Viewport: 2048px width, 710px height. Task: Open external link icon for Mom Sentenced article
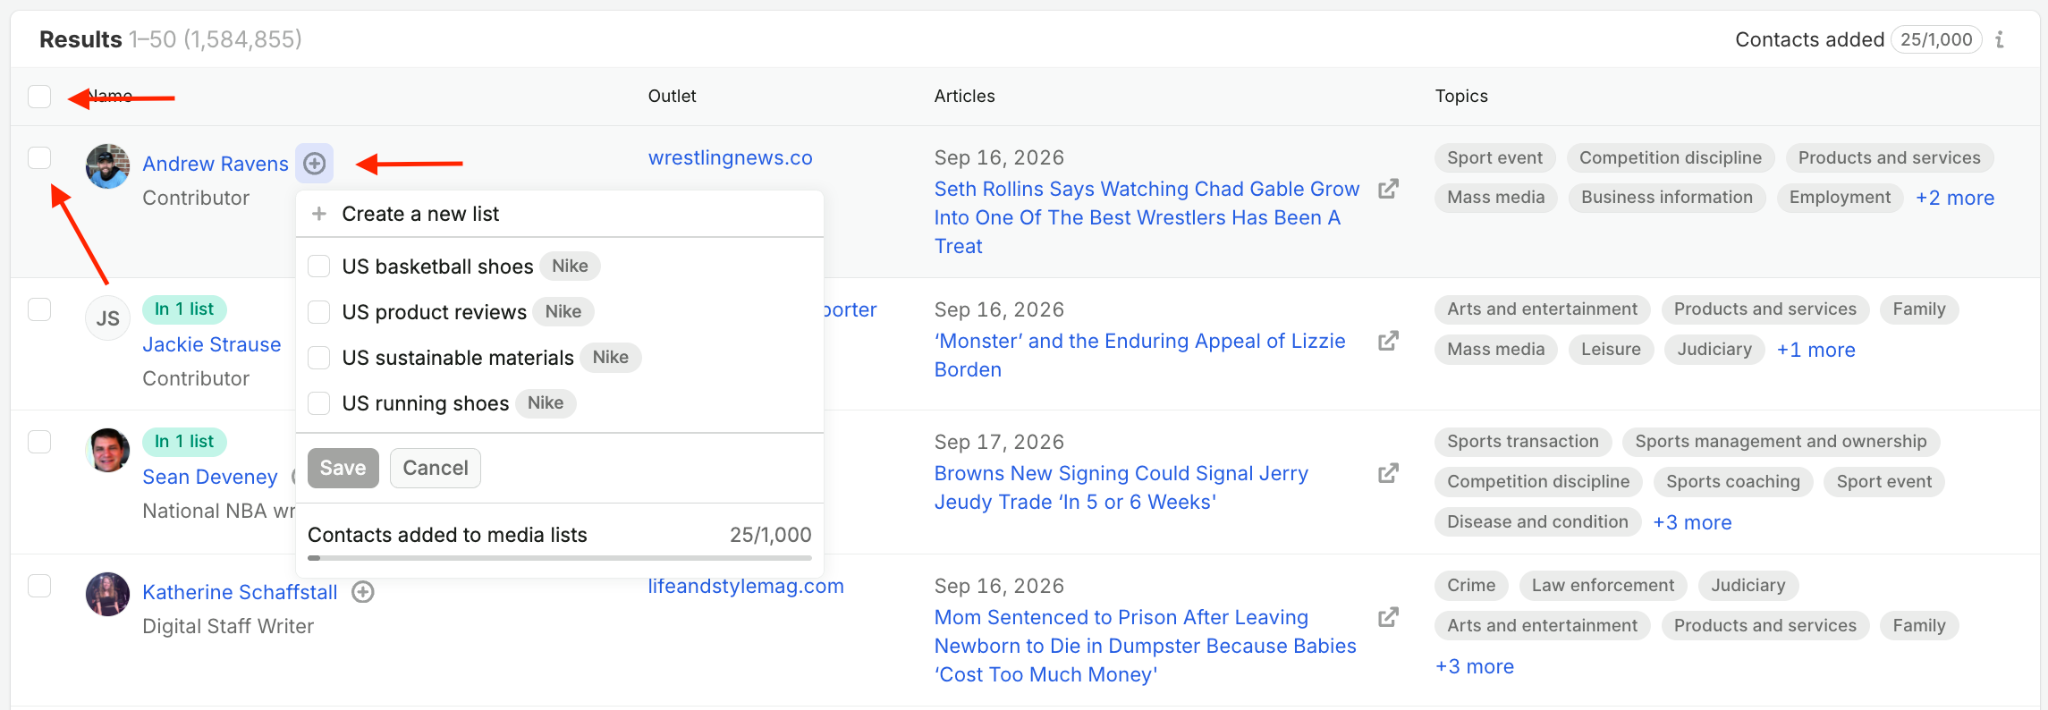(x=1388, y=617)
